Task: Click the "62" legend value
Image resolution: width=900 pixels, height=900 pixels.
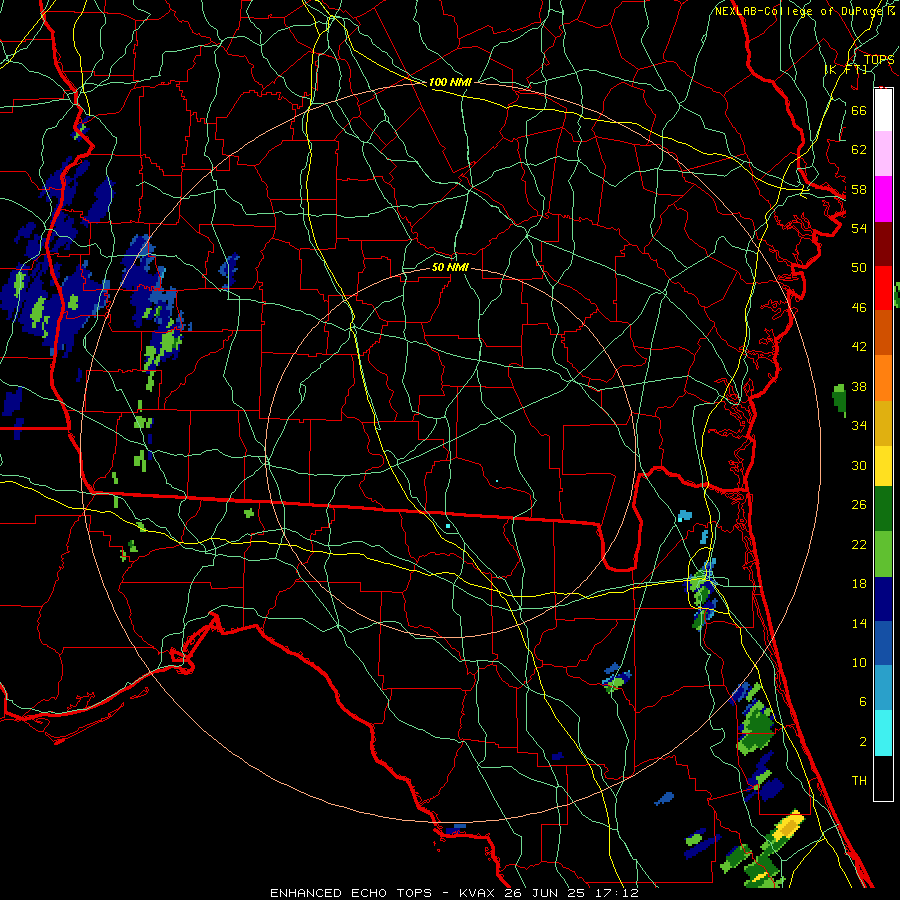Action: pyautogui.click(x=859, y=150)
